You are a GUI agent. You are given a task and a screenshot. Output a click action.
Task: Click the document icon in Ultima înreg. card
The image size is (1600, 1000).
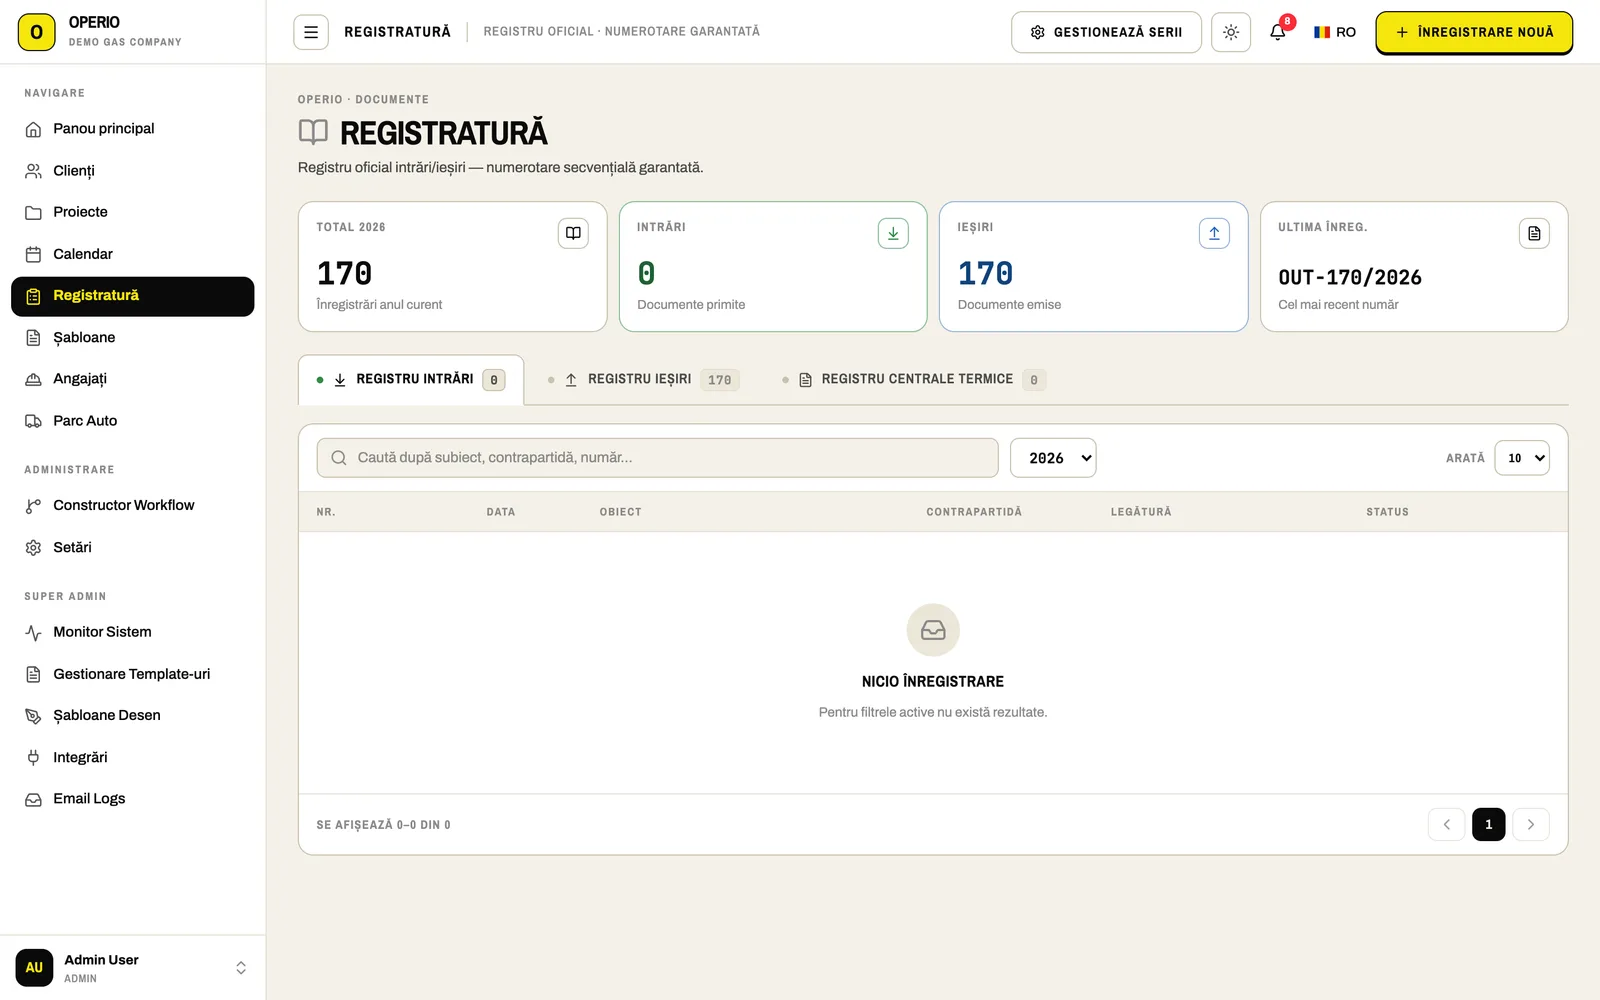coord(1534,233)
